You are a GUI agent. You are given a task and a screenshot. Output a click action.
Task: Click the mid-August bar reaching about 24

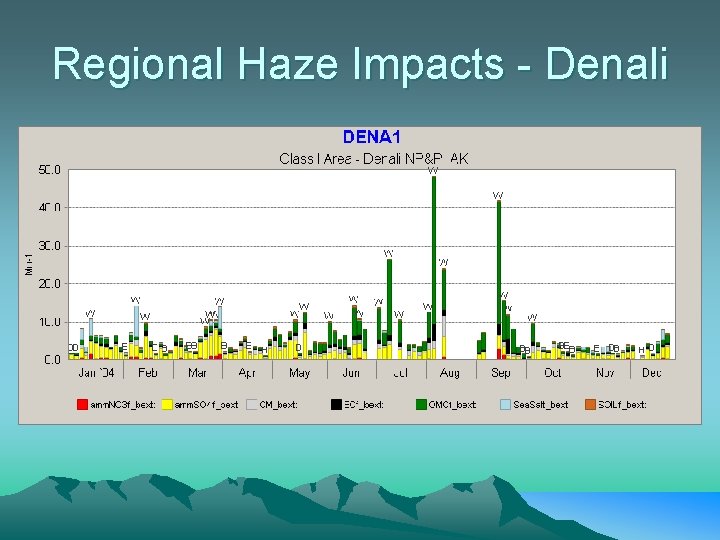pyautogui.click(x=444, y=314)
